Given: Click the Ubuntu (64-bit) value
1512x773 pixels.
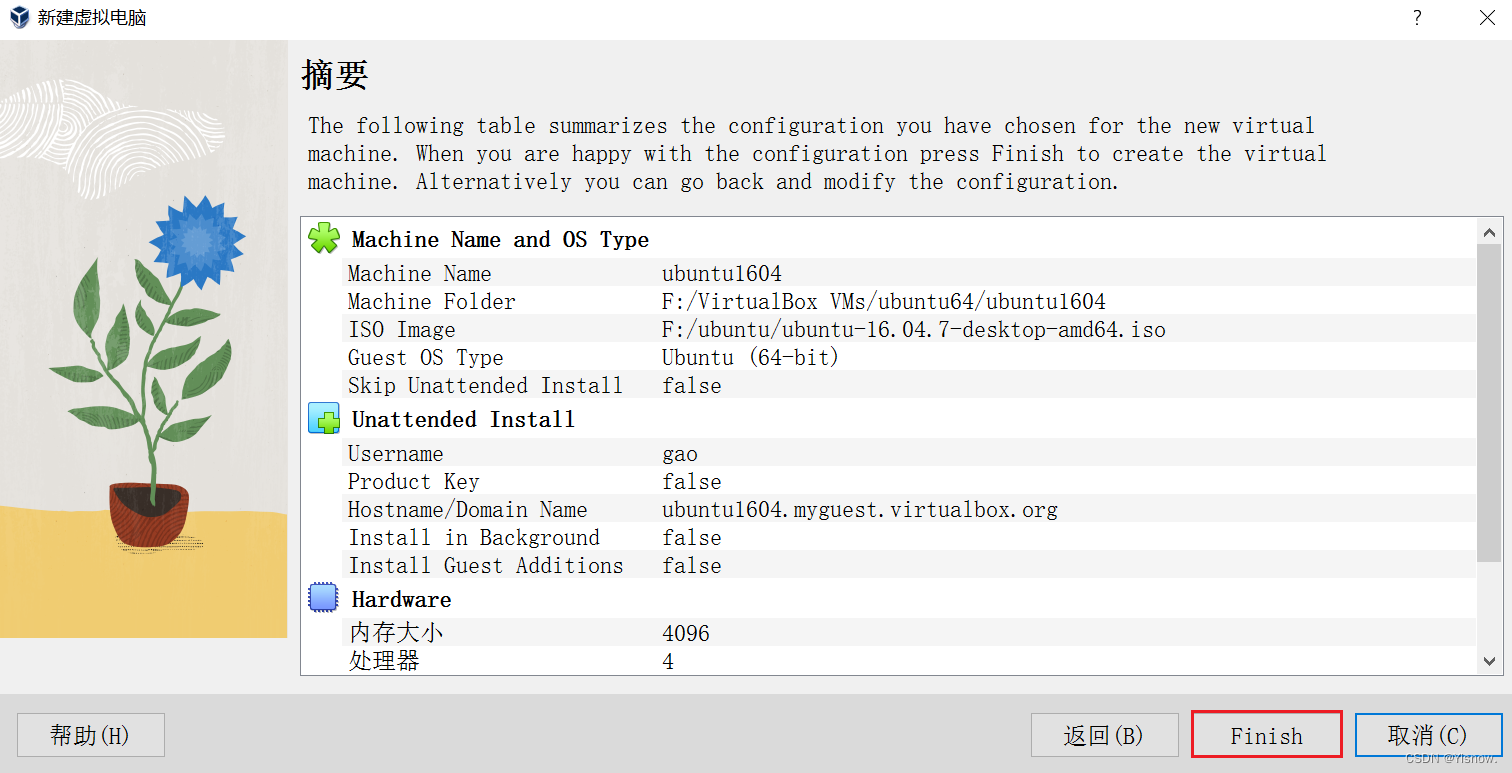Looking at the screenshot, I should click(x=750, y=358).
